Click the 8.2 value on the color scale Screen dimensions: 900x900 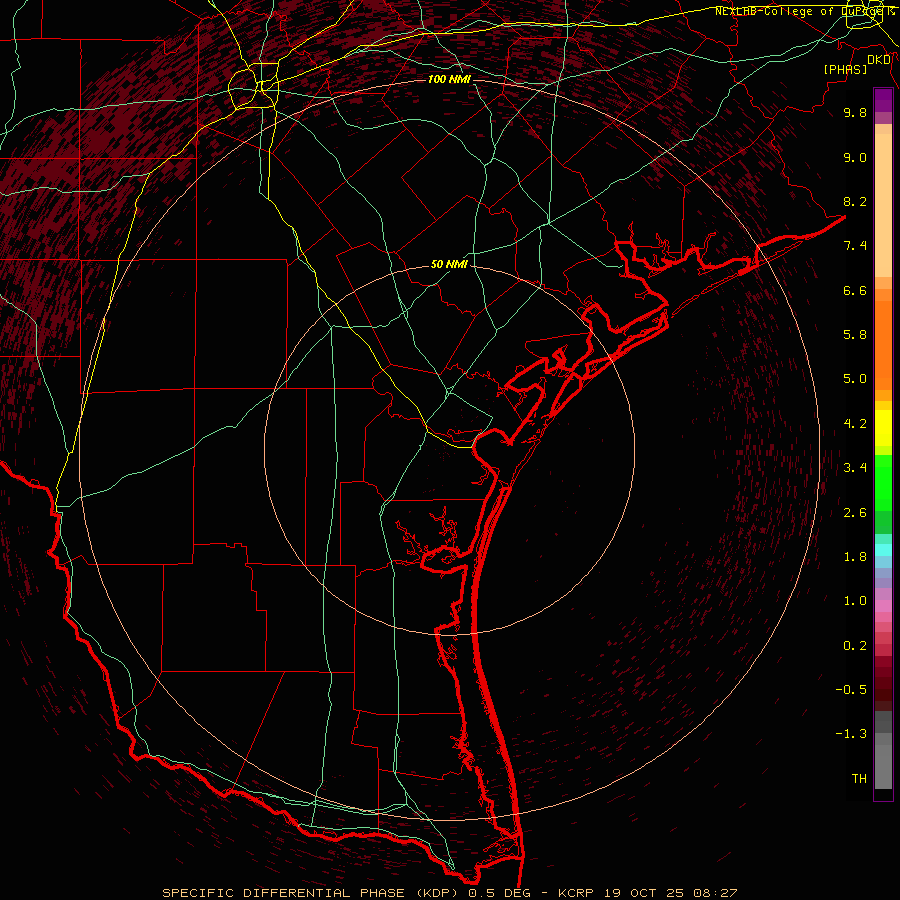(x=855, y=202)
